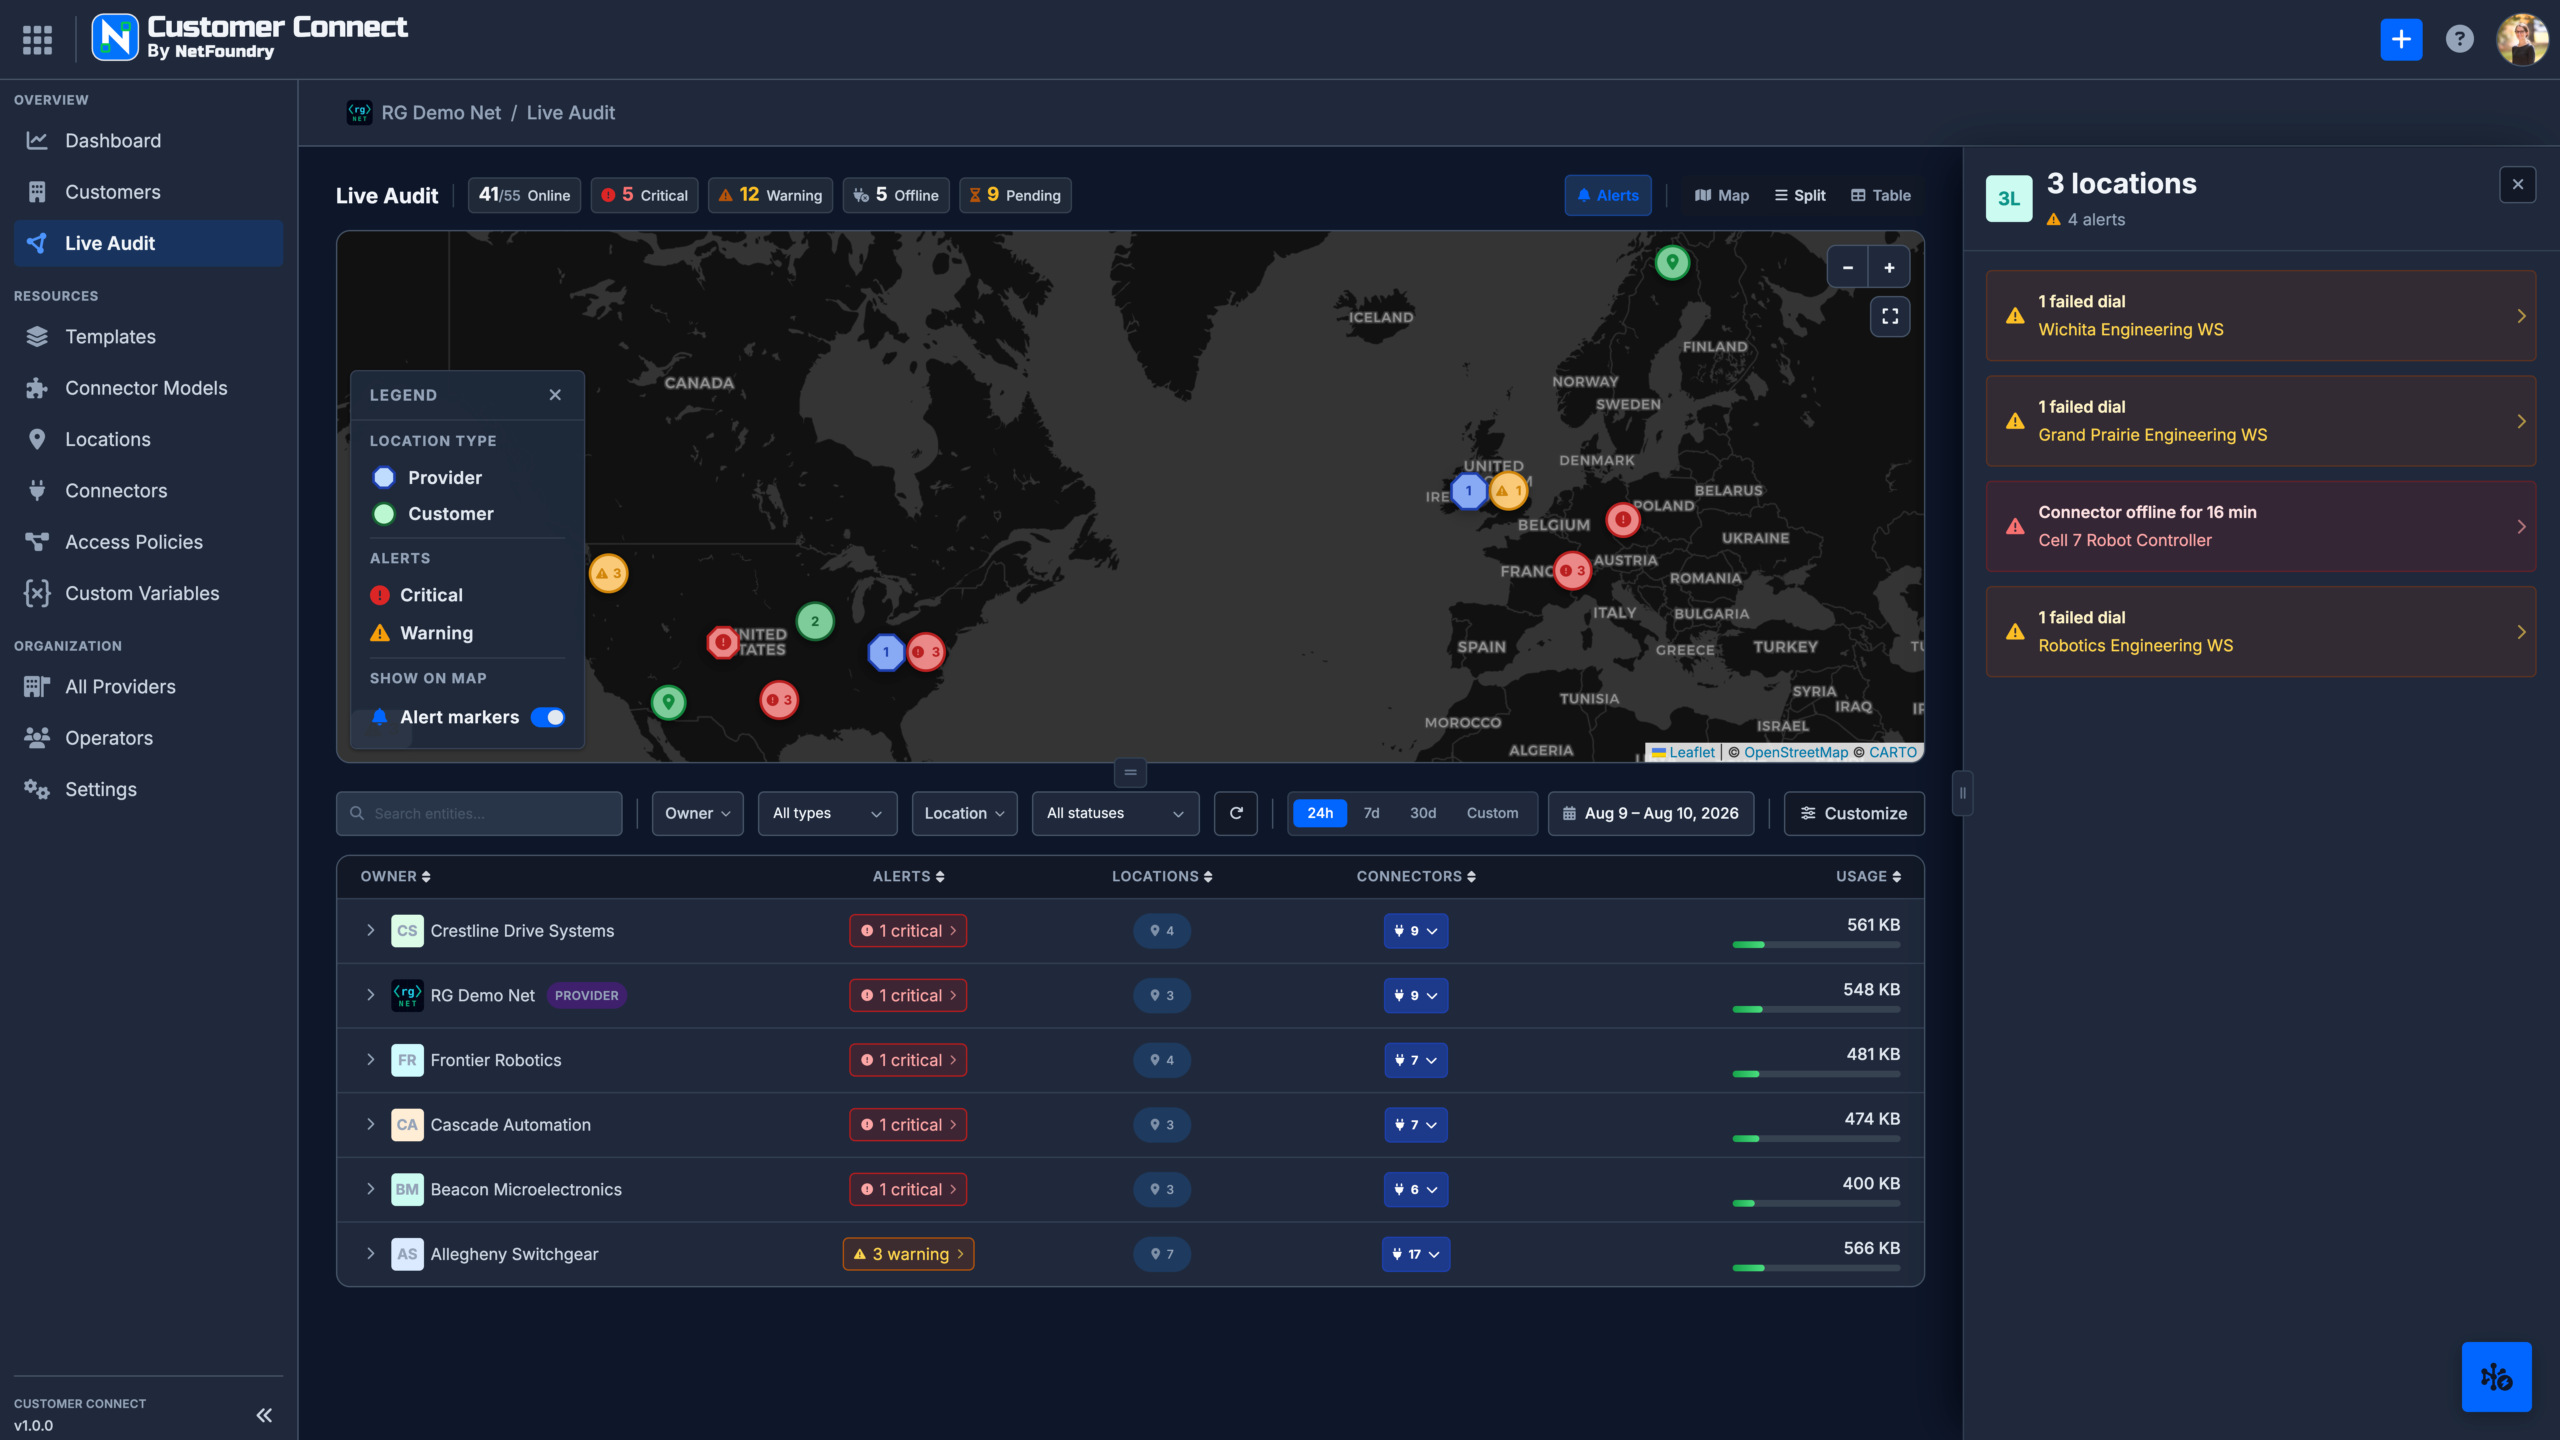Open Connector Models page

click(x=148, y=388)
